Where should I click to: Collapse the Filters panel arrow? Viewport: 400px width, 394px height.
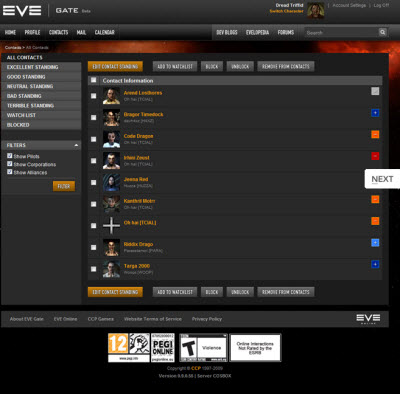click(76, 145)
